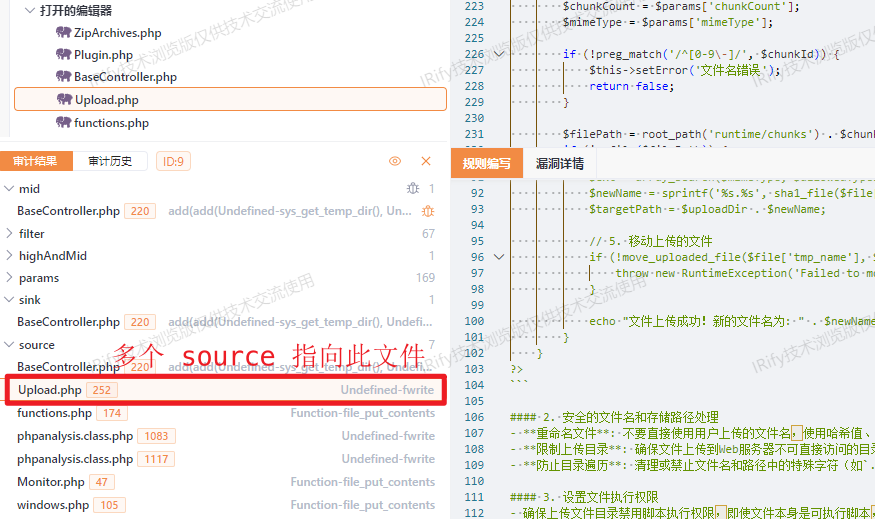
Task: Click the count 169 on the params row
Action: pos(425,277)
